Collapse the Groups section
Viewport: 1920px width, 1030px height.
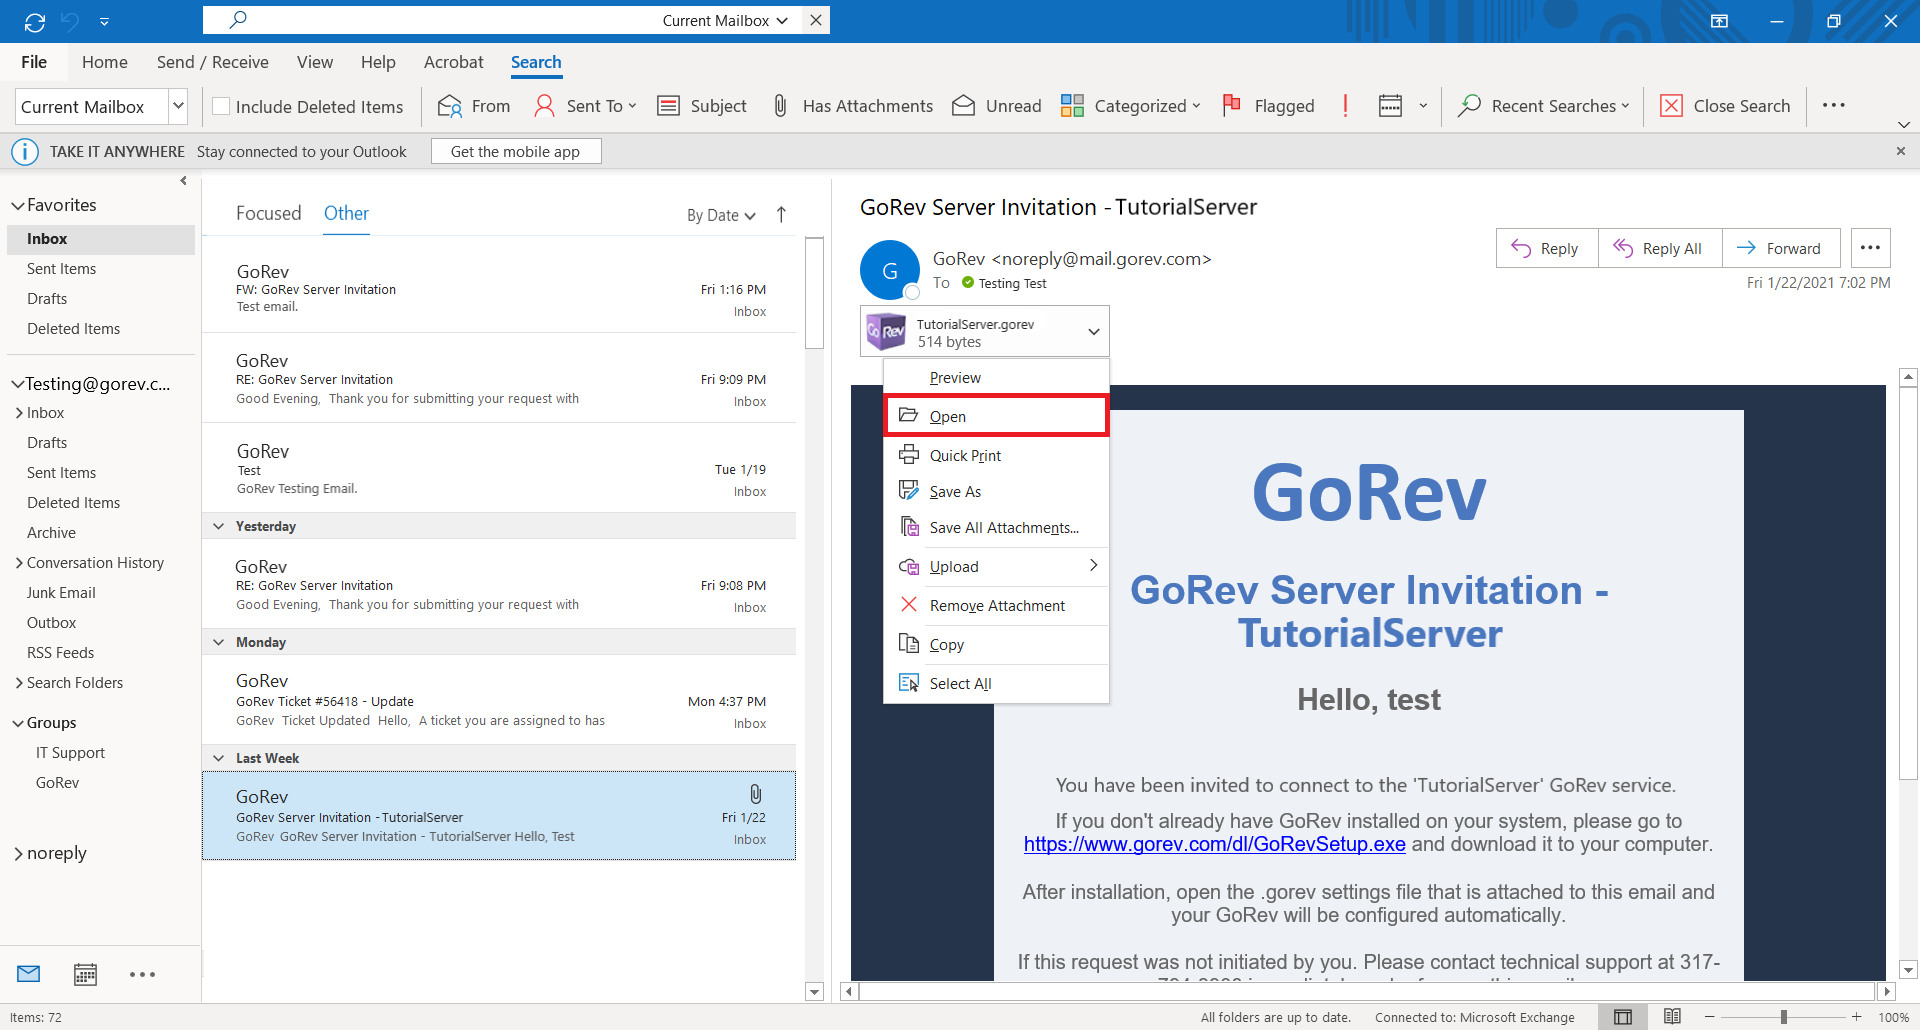[x=18, y=723]
